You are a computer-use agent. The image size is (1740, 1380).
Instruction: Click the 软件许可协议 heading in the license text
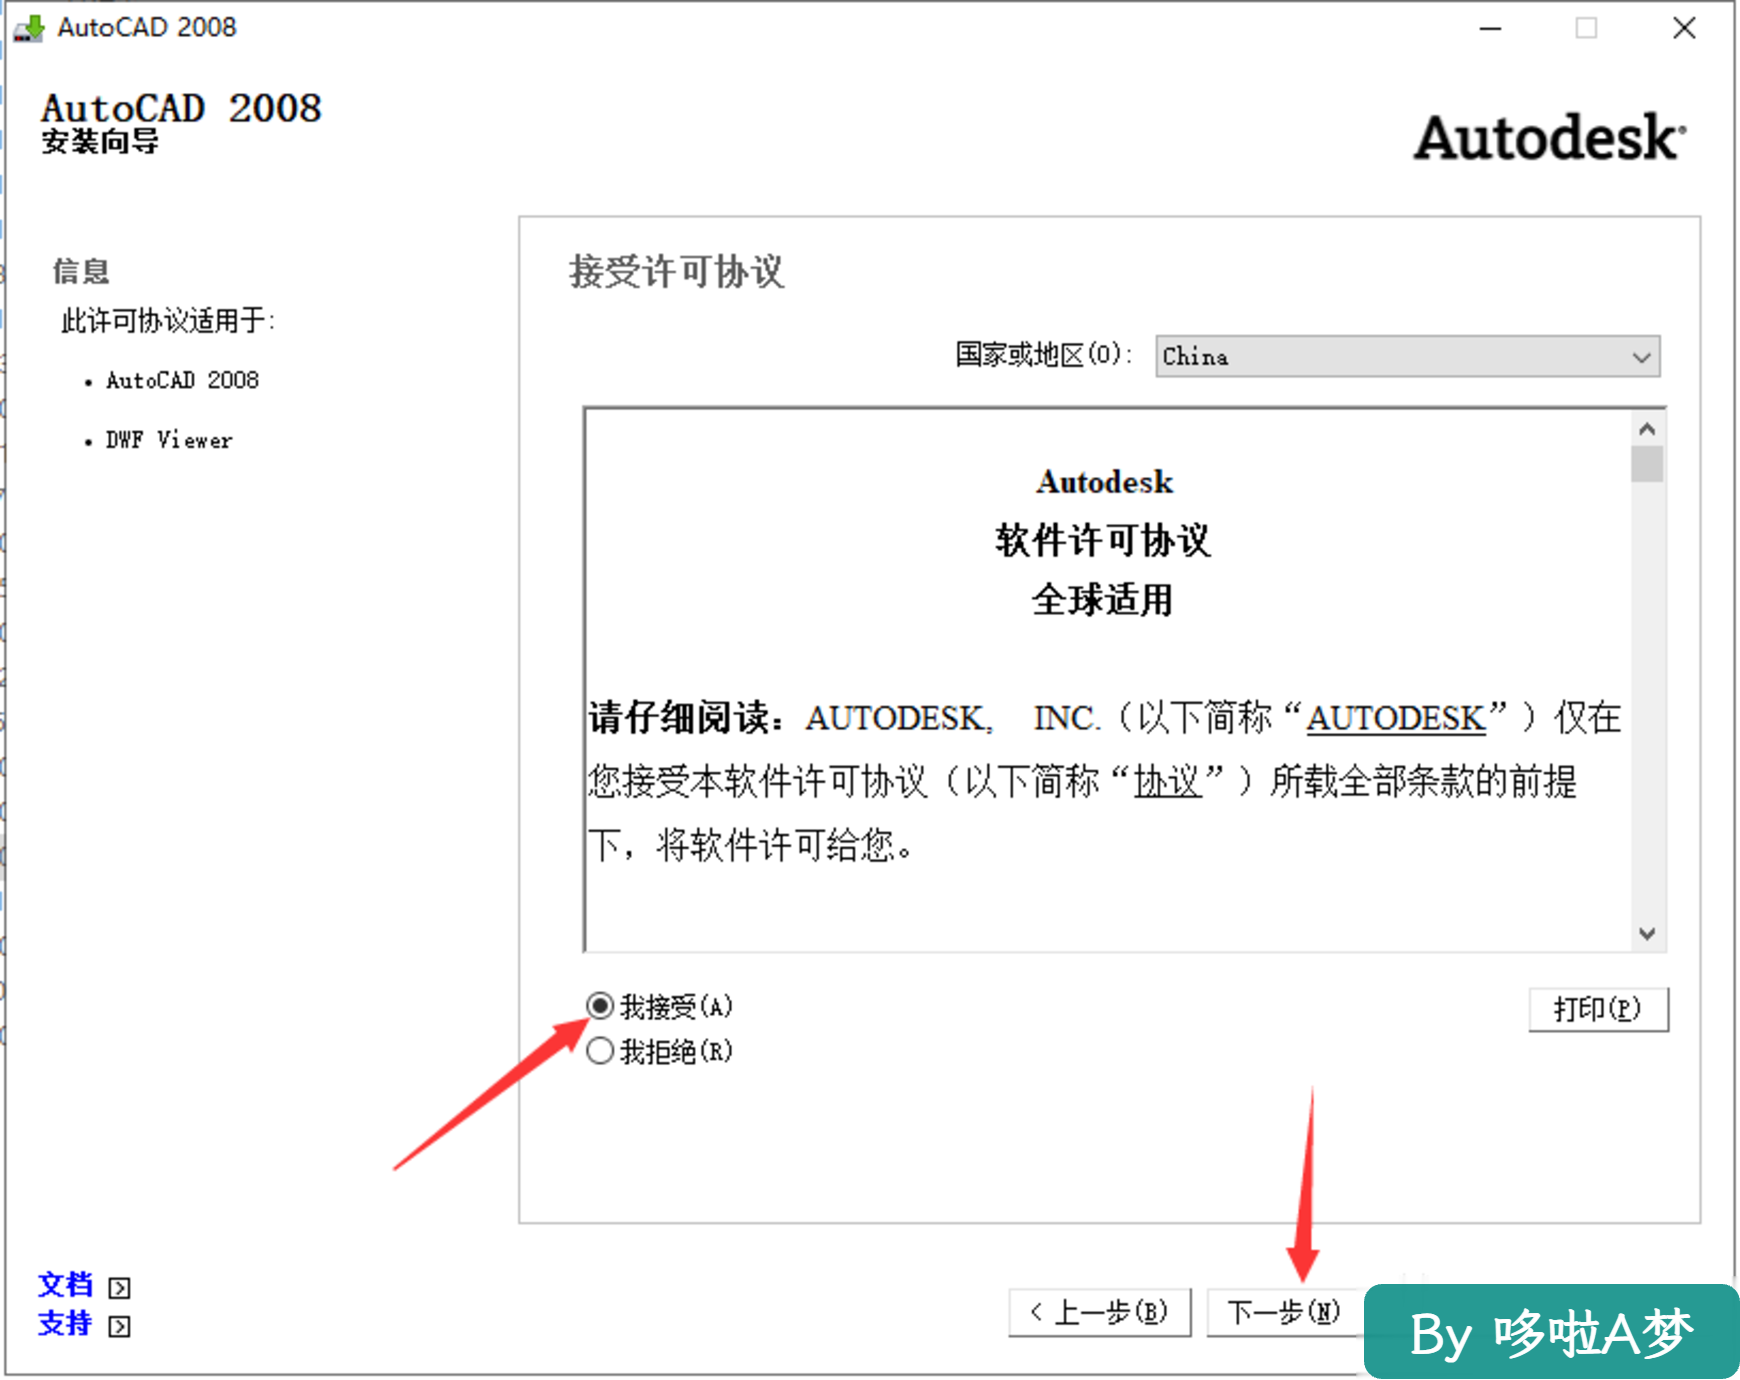[x=1103, y=540]
